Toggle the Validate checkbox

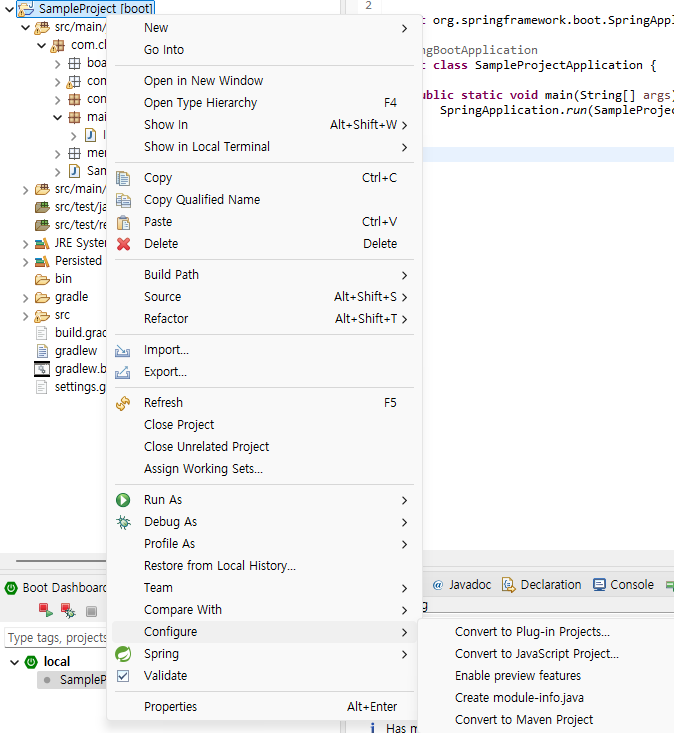(x=123, y=676)
